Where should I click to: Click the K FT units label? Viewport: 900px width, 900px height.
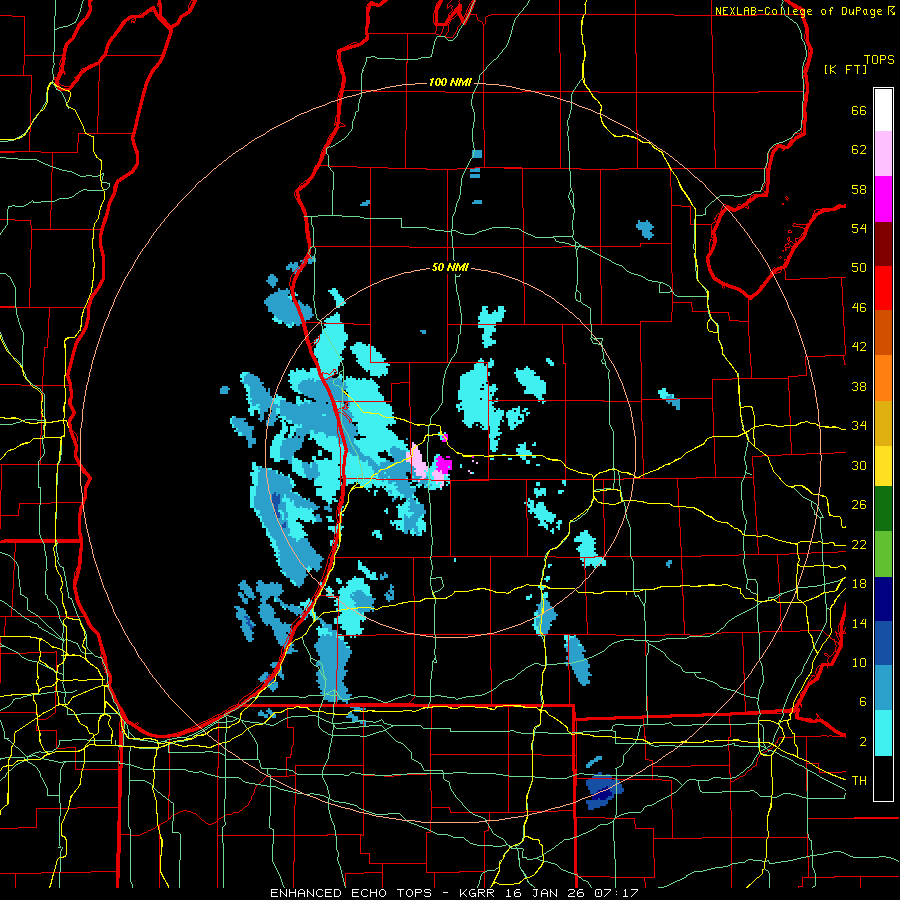pos(845,69)
